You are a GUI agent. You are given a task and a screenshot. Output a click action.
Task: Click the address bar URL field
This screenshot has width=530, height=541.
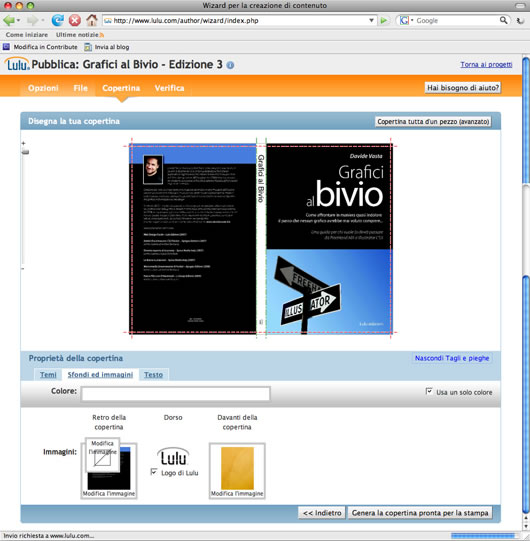click(240, 21)
